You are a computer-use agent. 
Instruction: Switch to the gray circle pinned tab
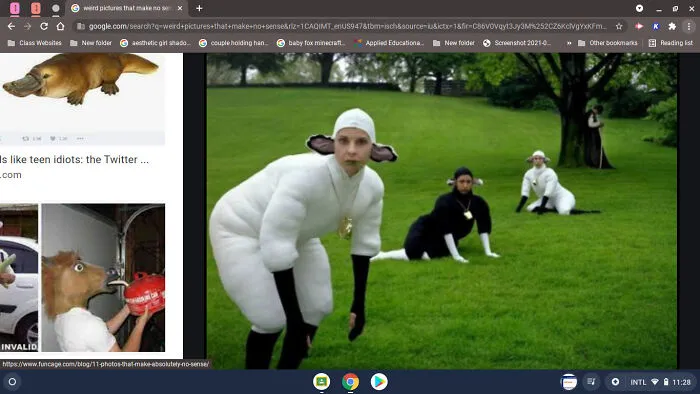(x=56, y=8)
